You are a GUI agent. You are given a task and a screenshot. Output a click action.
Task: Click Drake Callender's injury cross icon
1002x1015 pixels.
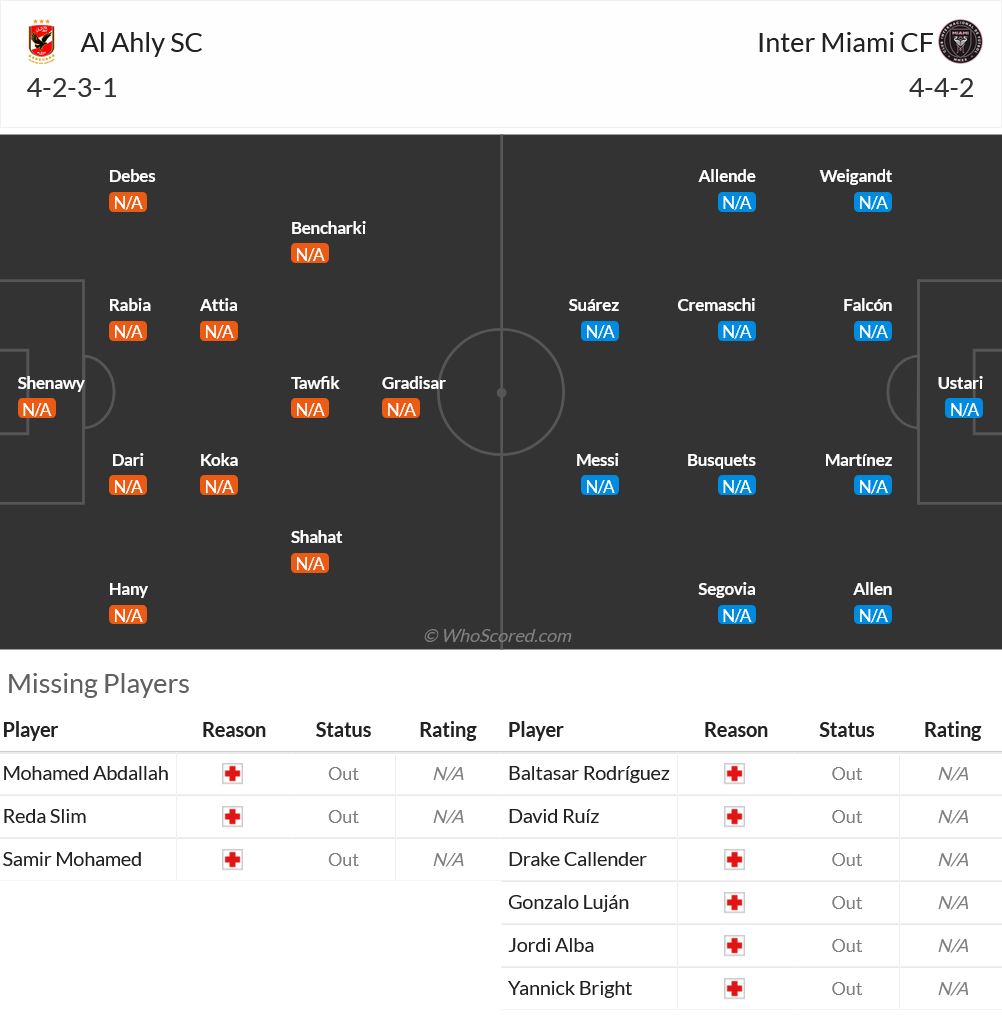[x=734, y=860]
